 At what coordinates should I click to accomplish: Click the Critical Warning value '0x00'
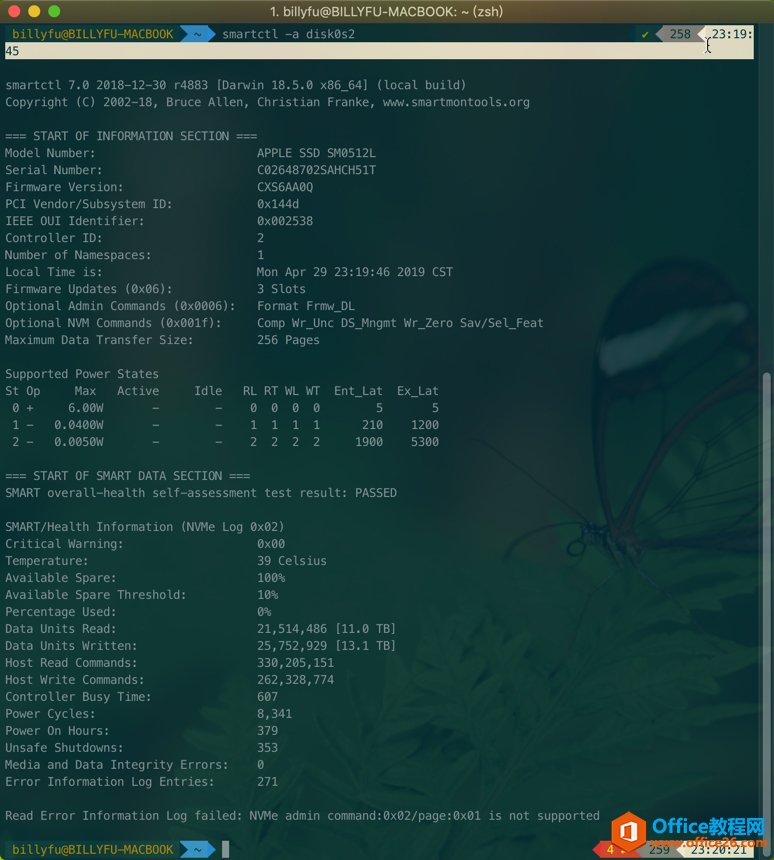pos(271,544)
